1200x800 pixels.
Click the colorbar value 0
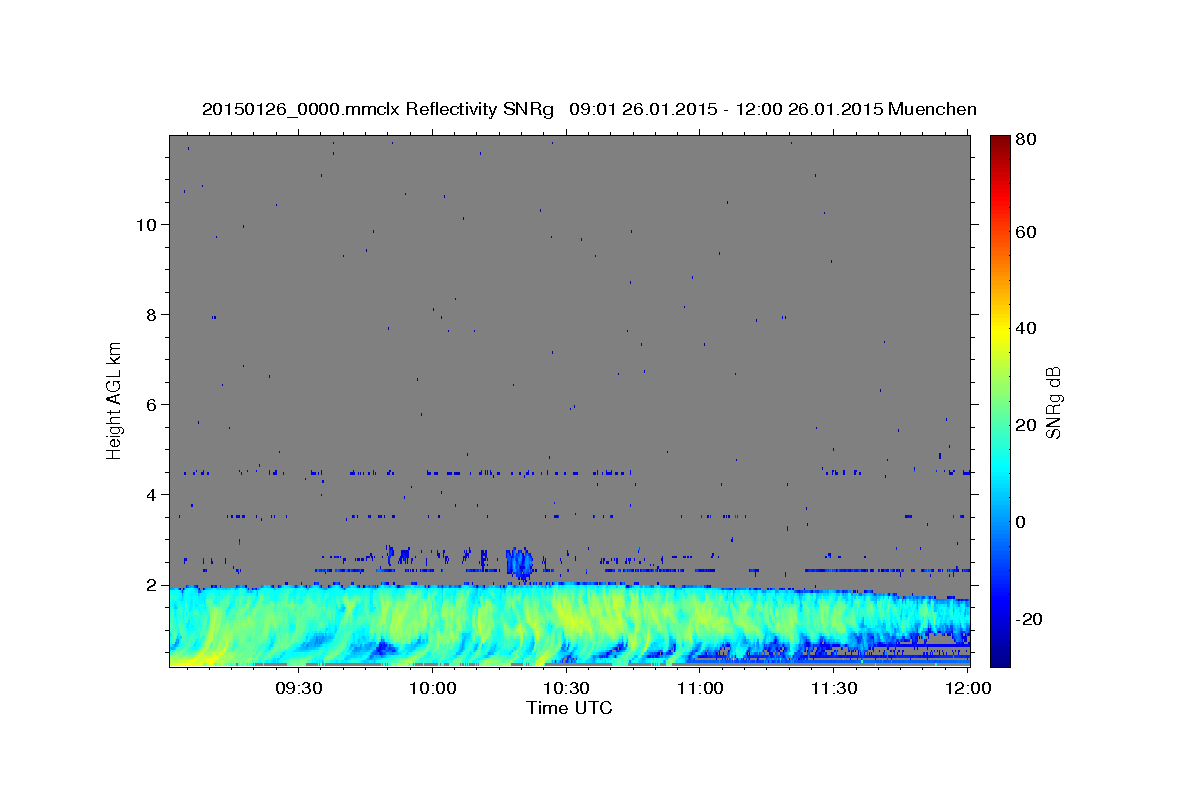tap(1021, 522)
